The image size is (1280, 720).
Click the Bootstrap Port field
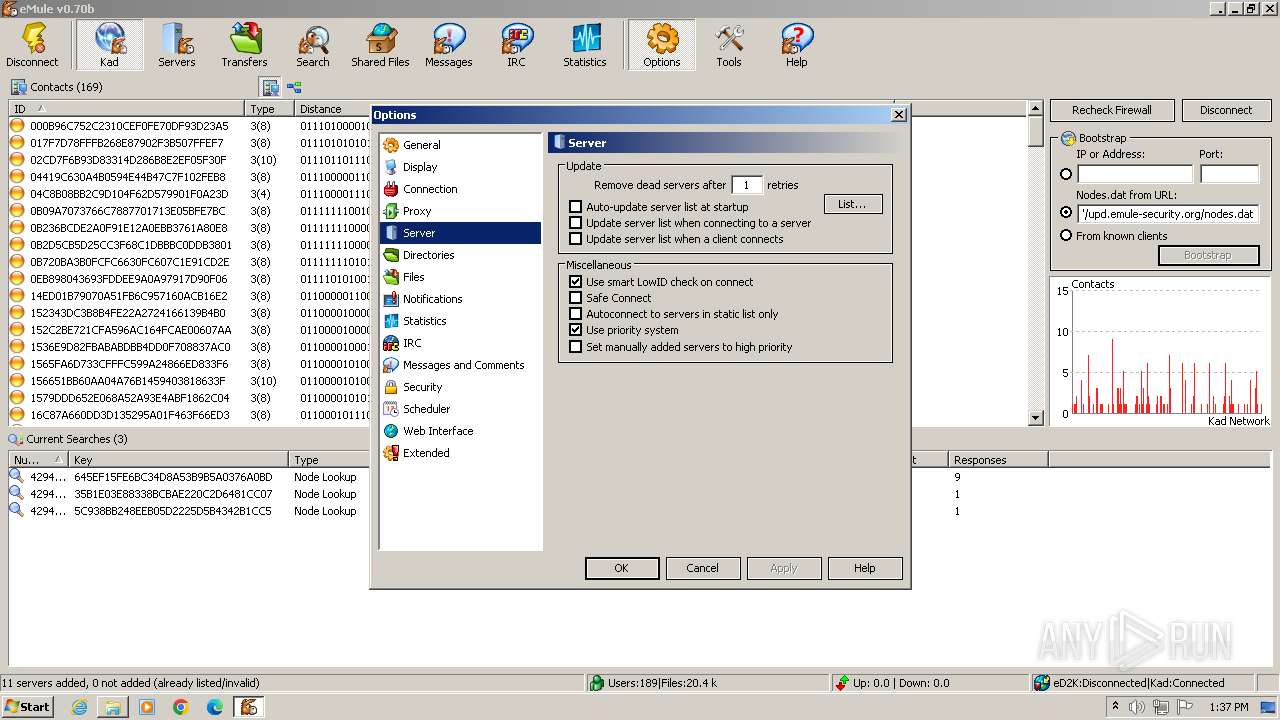click(1229, 174)
